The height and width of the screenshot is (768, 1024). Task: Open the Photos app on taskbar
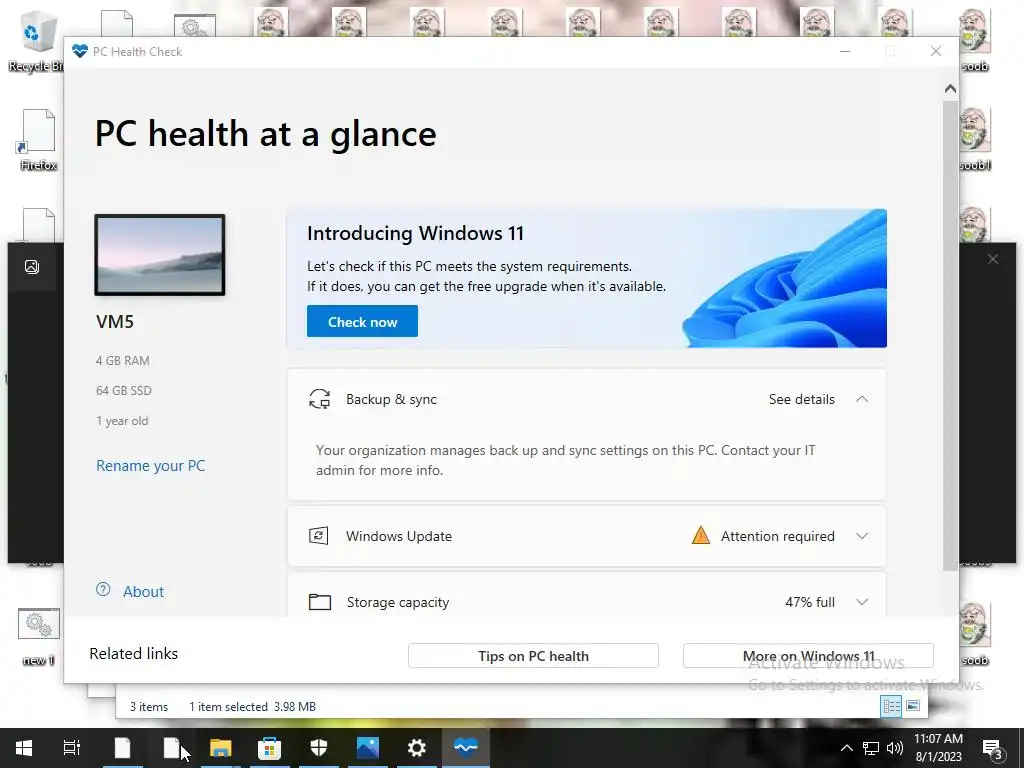tap(368, 748)
